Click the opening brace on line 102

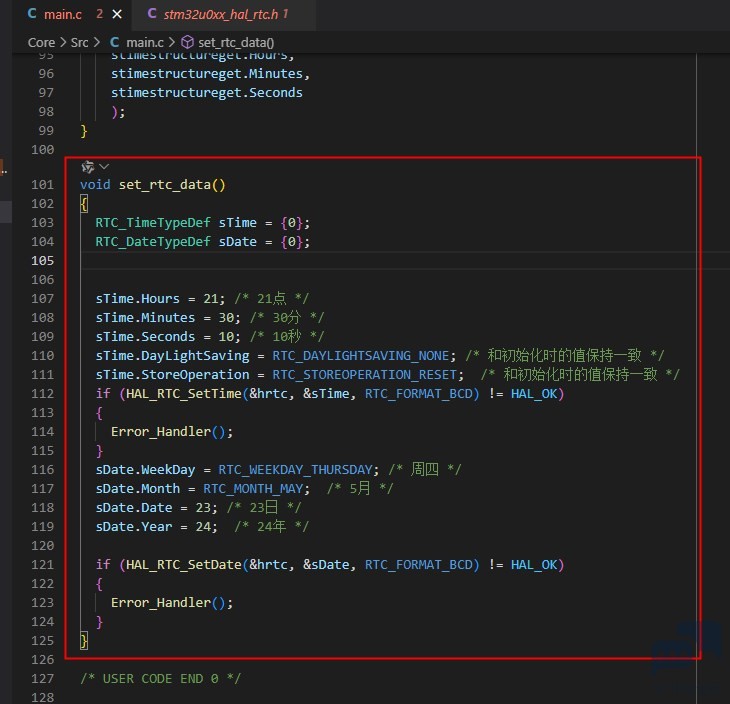84,204
